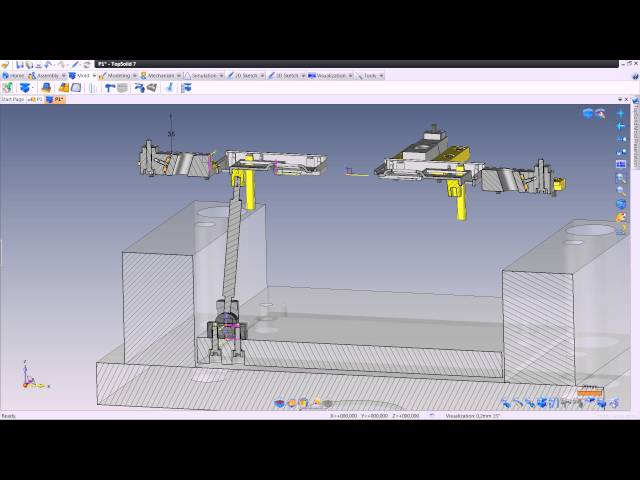Image resolution: width=640 pixels, height=480 pixels.
Task: Switch to the Mechanism tab
Action: coord(160,75)
